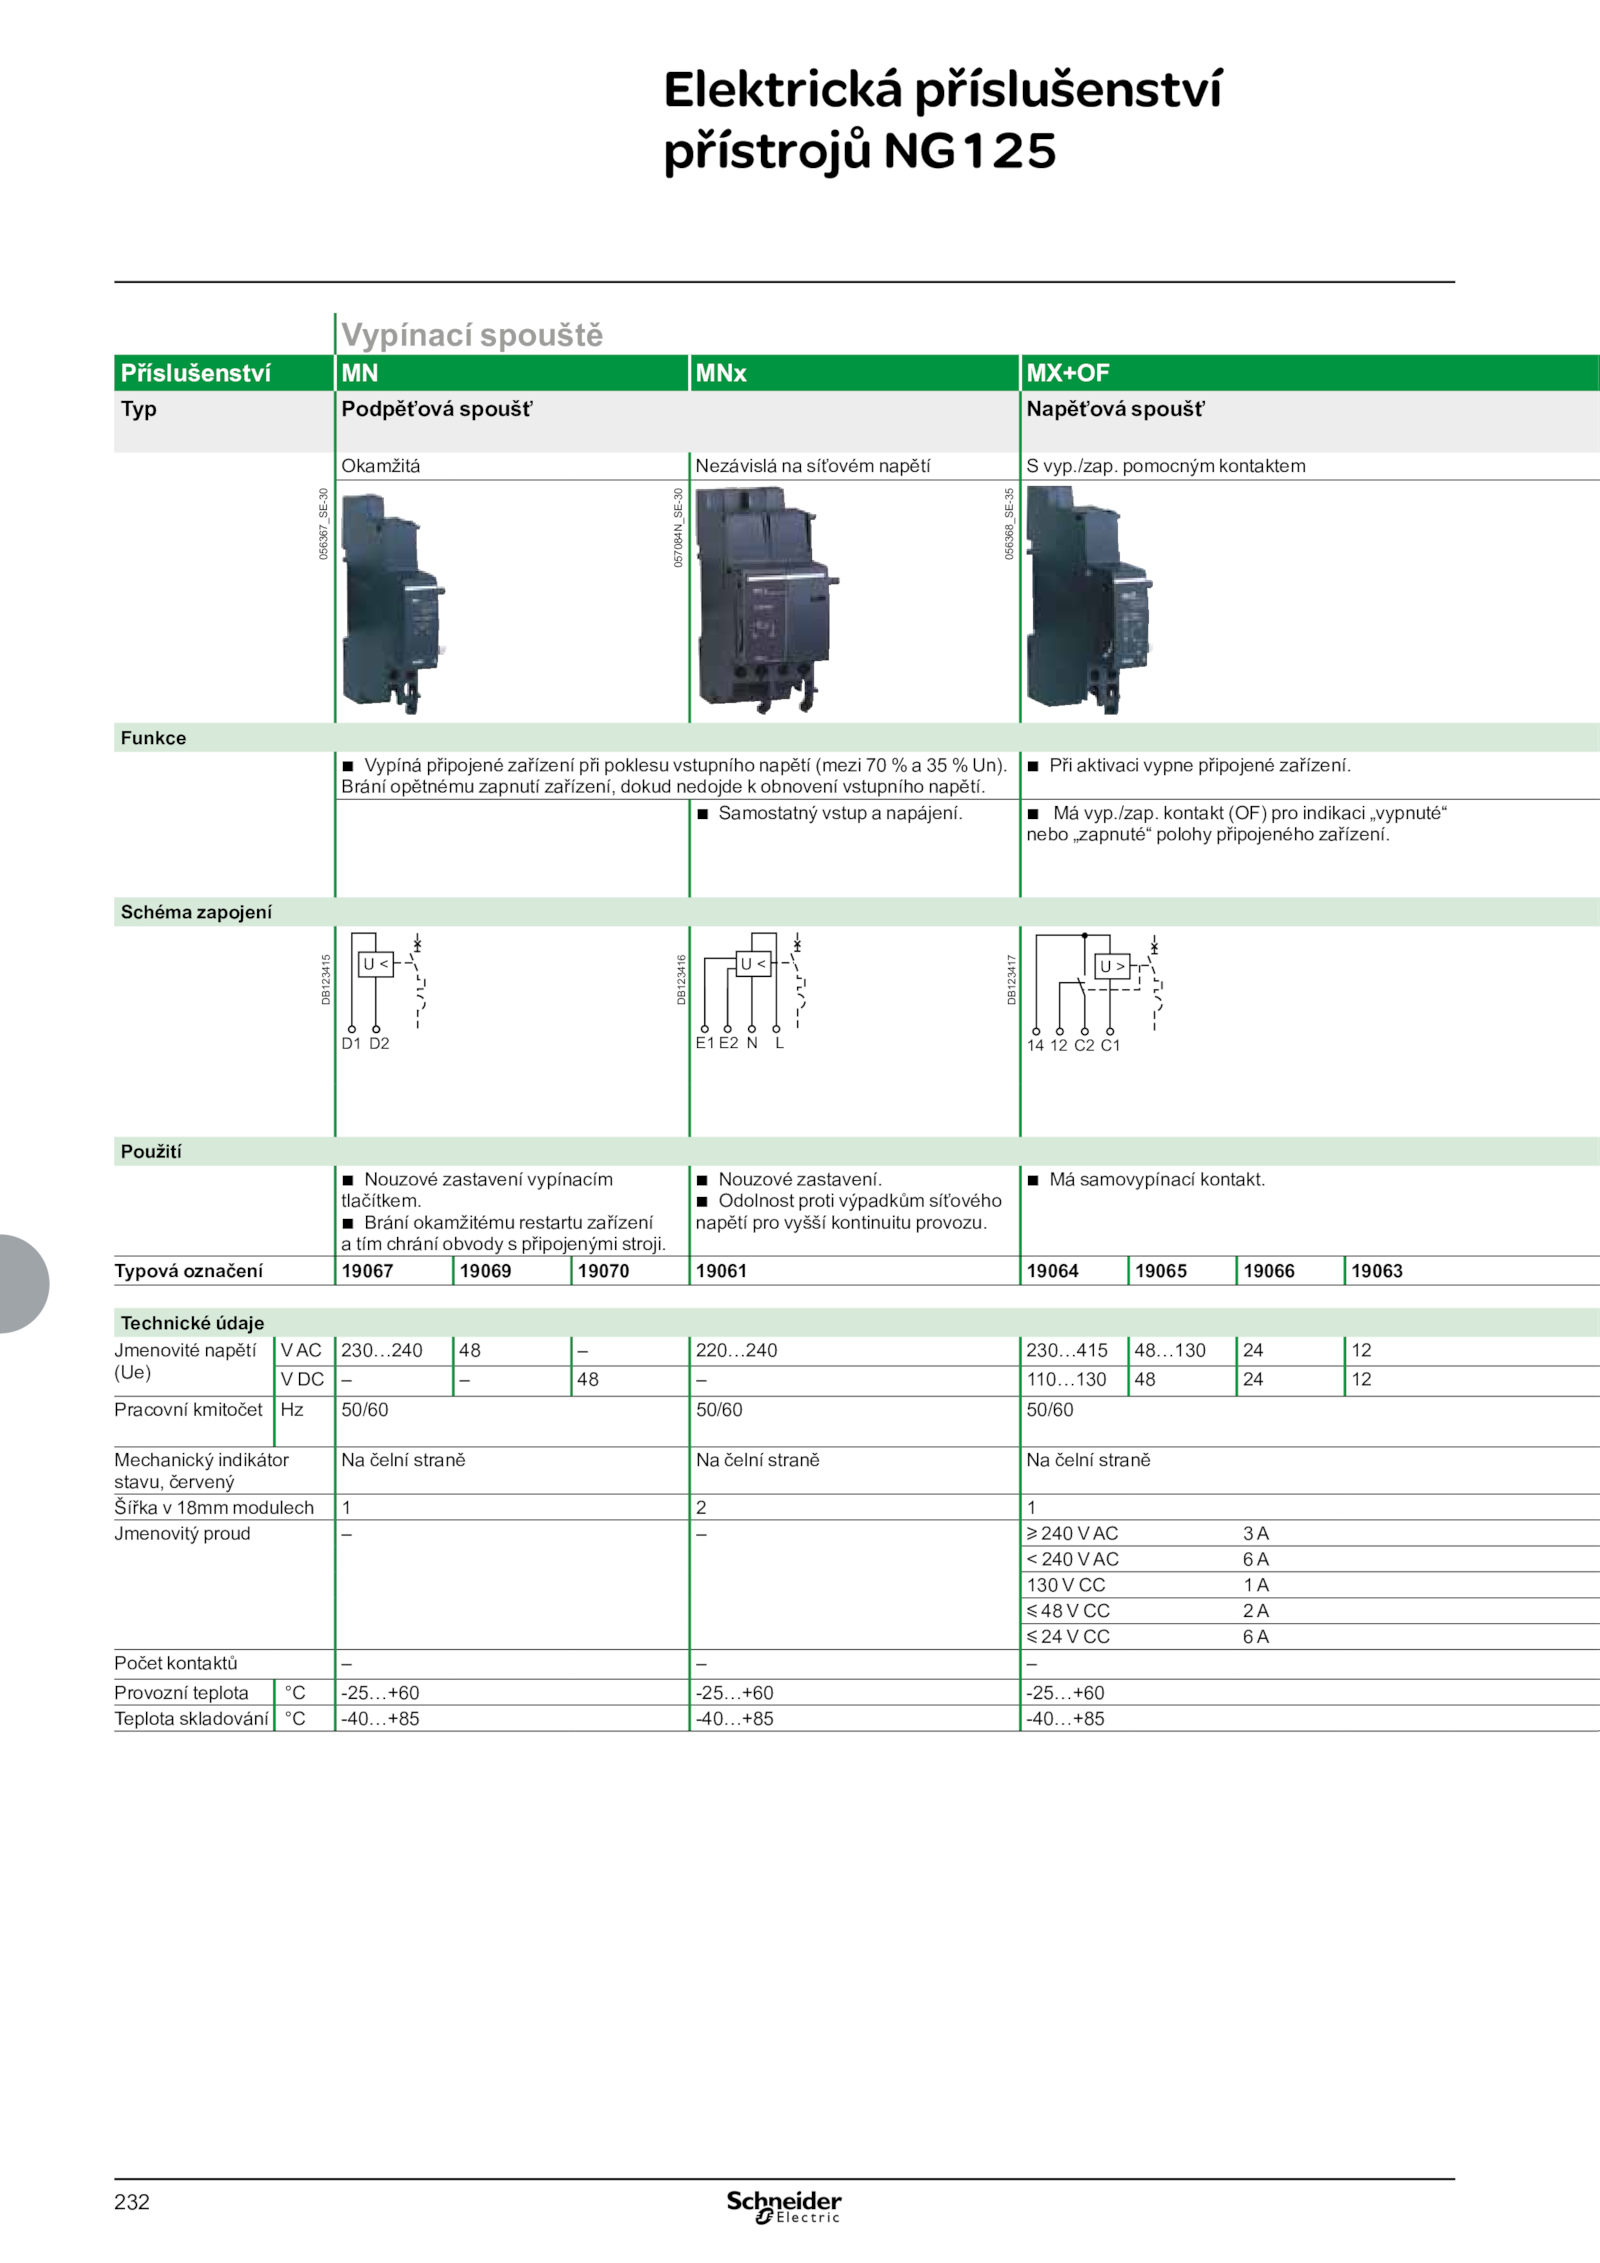Click the MNx device product photo
Image resolution: width=1600 pixels, height=2263 pixels.
(x=767, y=600)
